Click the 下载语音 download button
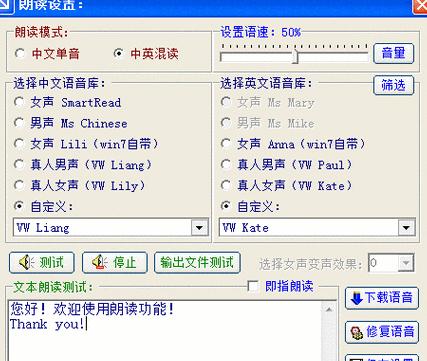Viewport: 427px width, 361px height. 382,298
